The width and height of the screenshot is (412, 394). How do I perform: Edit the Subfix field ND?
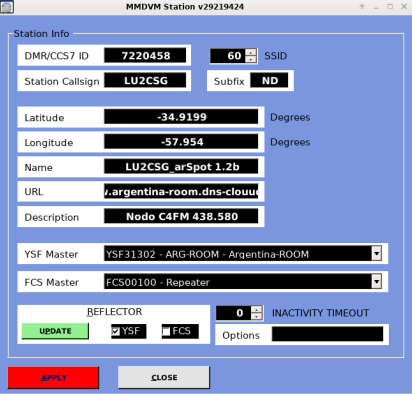tap(269, 80)
